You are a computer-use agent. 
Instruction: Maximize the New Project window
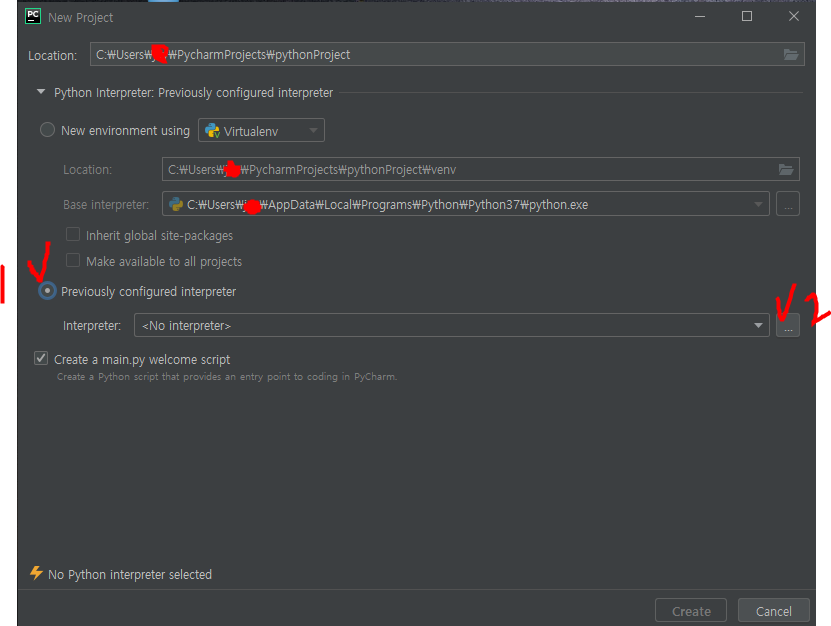click(746, 16)
